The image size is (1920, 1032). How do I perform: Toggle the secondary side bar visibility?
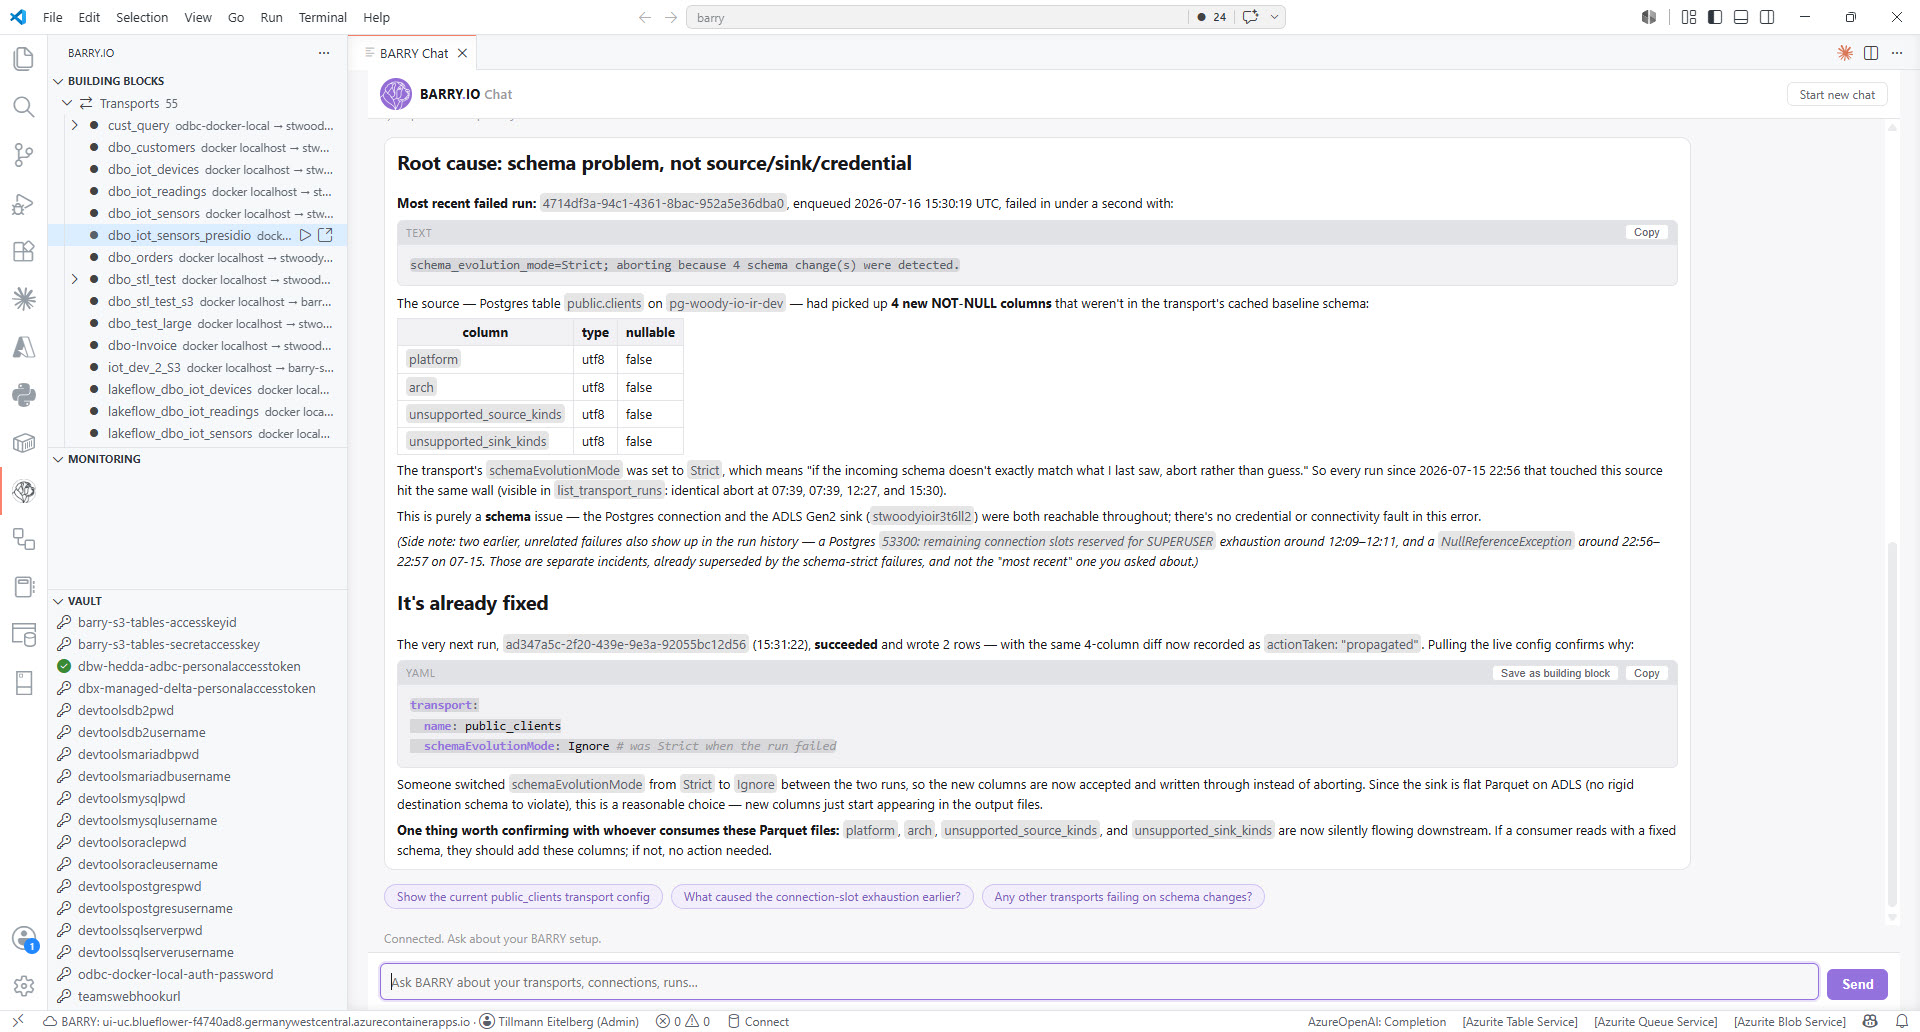[x=1767, y=17]
